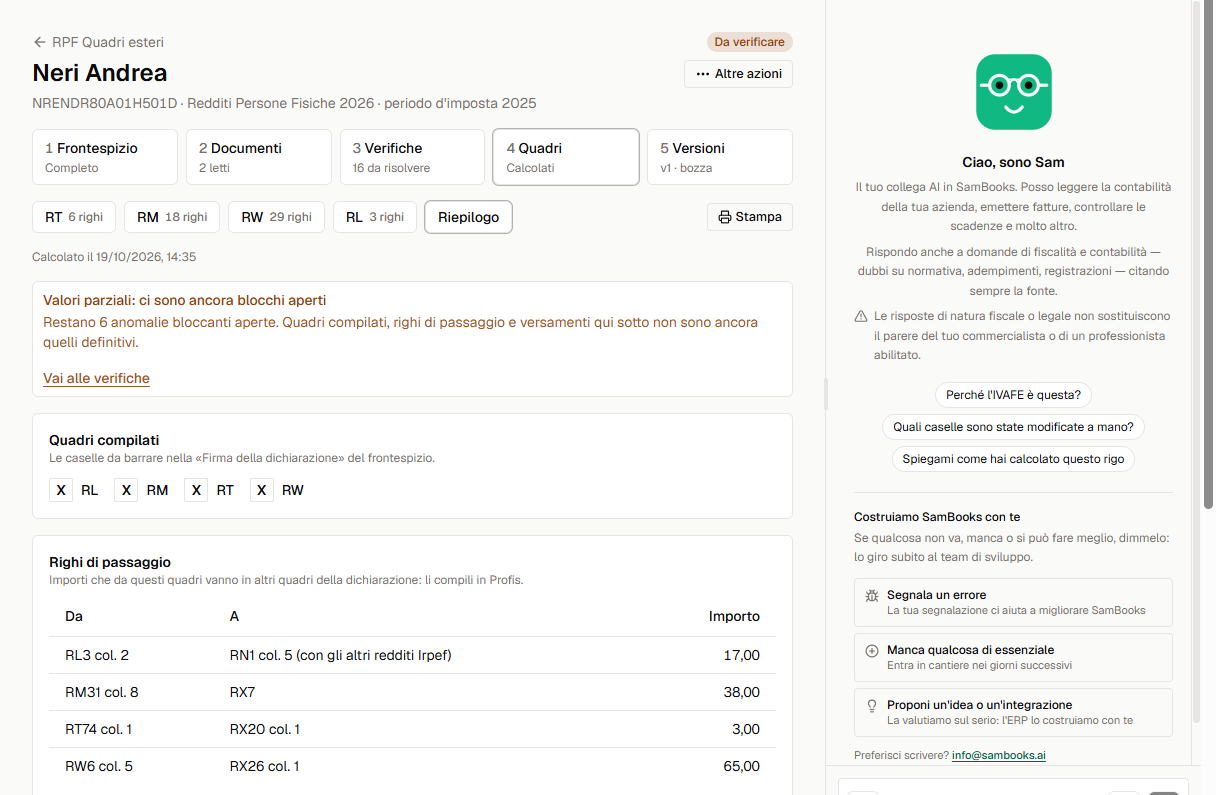The height and width of the screenshot is (795, 1216).
Task: Click the 'RN1 col. 5' destination cell
Action: 341,656
